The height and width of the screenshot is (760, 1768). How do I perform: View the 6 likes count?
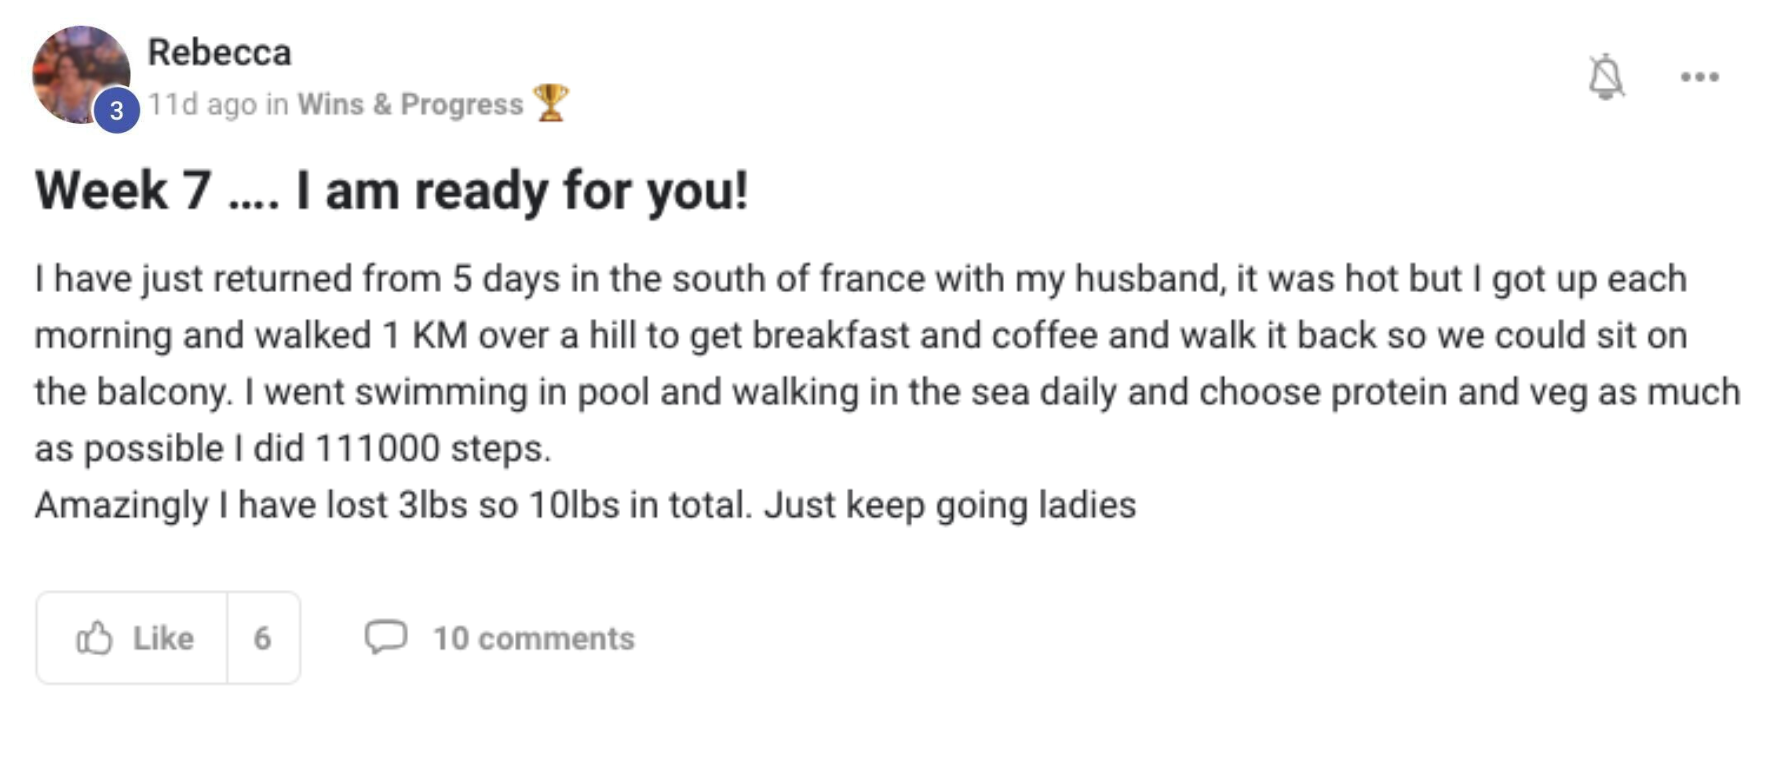(x=262, y=638)
